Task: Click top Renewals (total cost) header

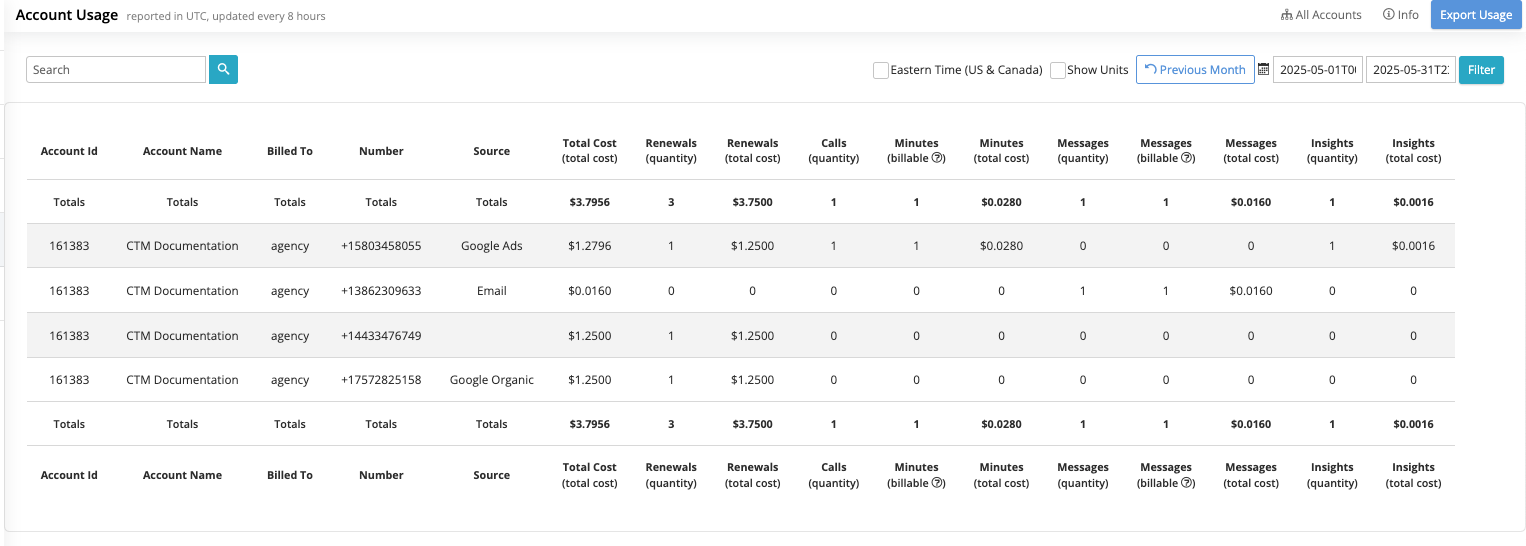Action: click(753, 151)
